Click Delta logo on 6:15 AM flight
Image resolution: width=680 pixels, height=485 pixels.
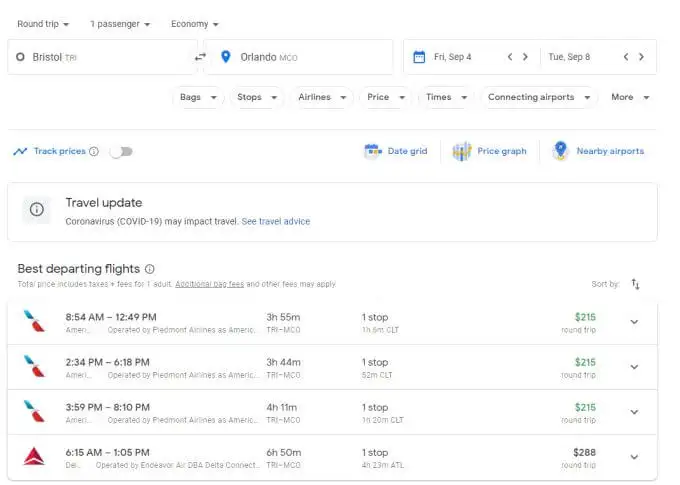click(34, 456)
